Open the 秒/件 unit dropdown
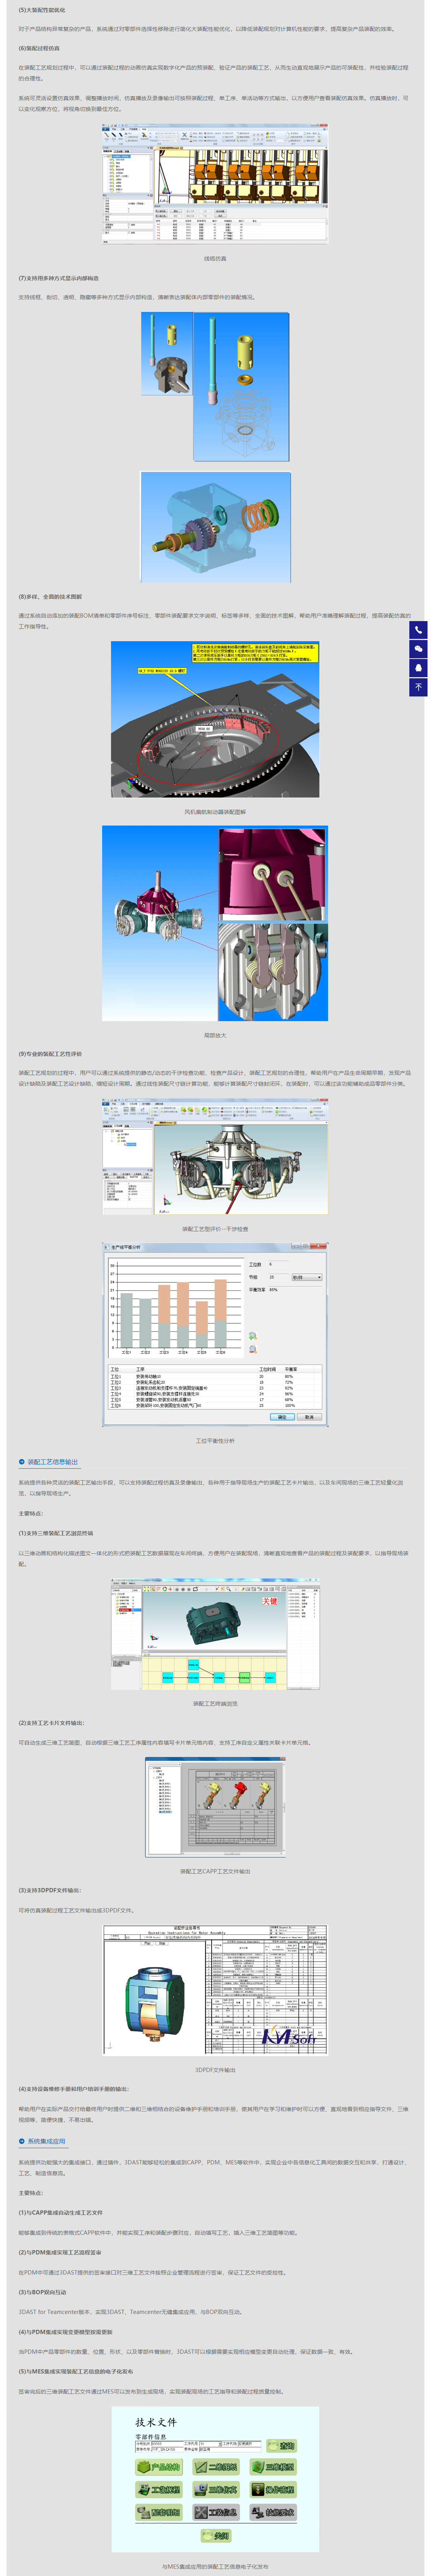Screen dimensions: 431x2576 click(306, 1277)
